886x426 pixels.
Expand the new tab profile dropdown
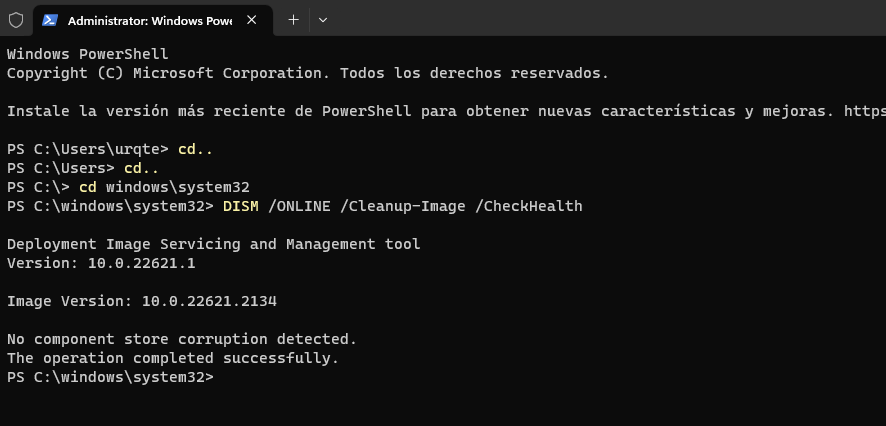(322, 20)
